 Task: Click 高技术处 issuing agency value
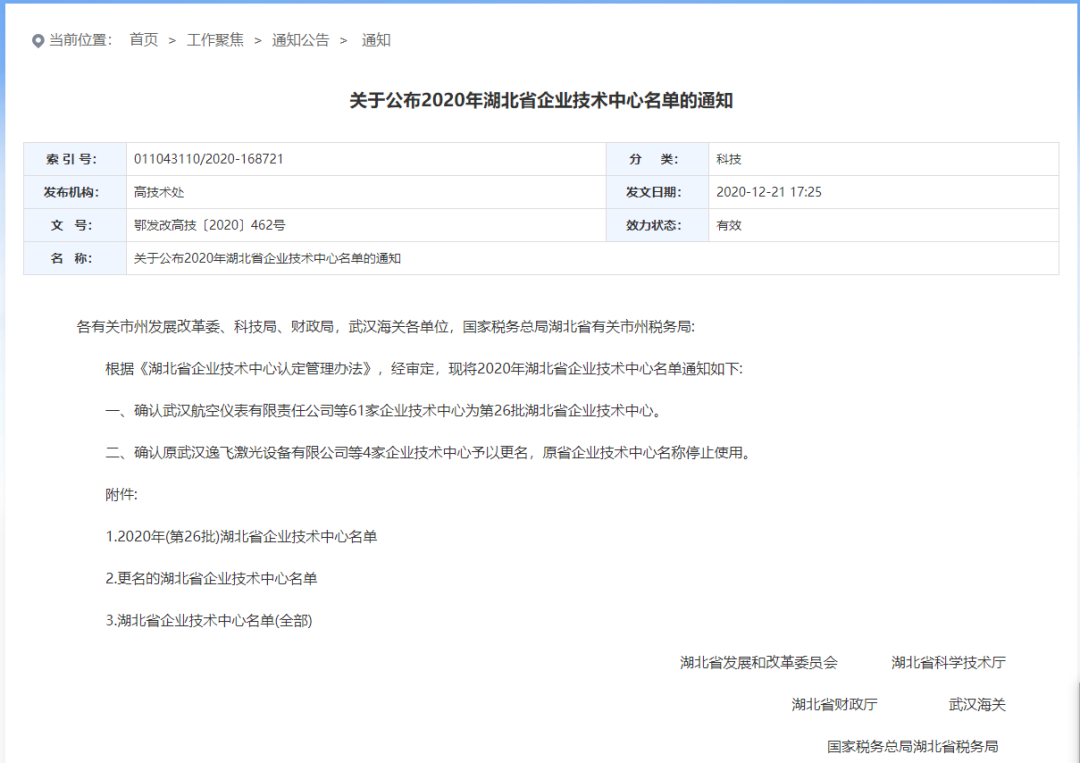pyautogui.click(x=159, y=192)
